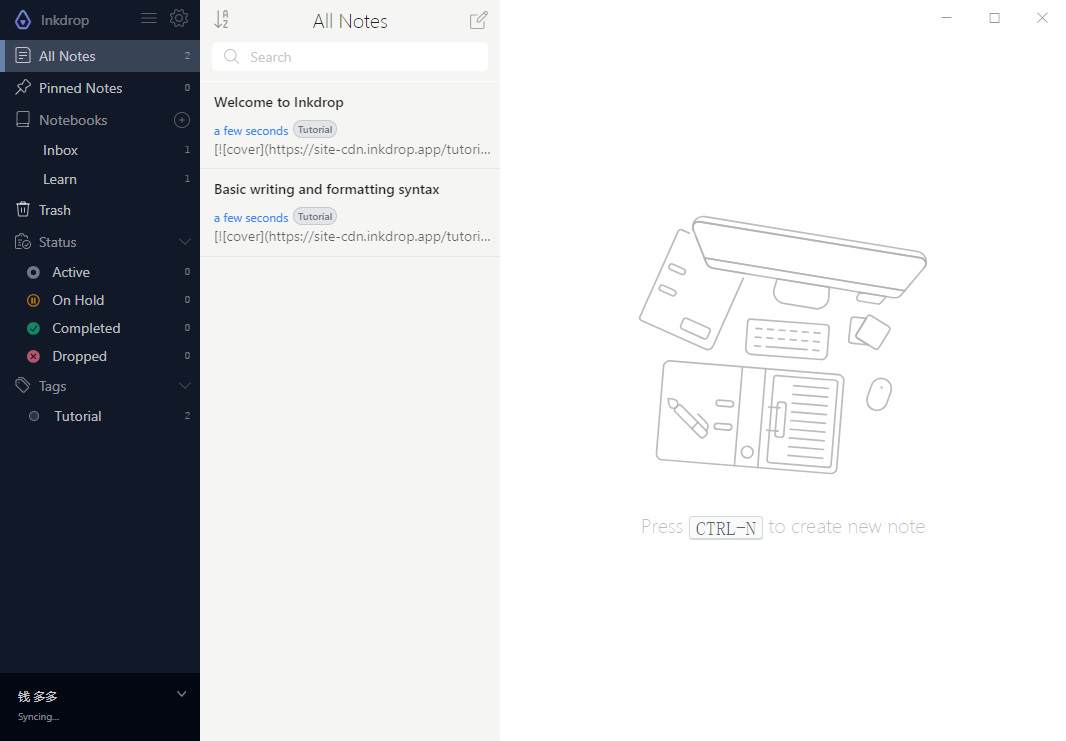Image resolution: width=1066 pixels, height=741 pixels.
Task: Open Pinned Notes in the sidebar
Action: pos(100,88)
